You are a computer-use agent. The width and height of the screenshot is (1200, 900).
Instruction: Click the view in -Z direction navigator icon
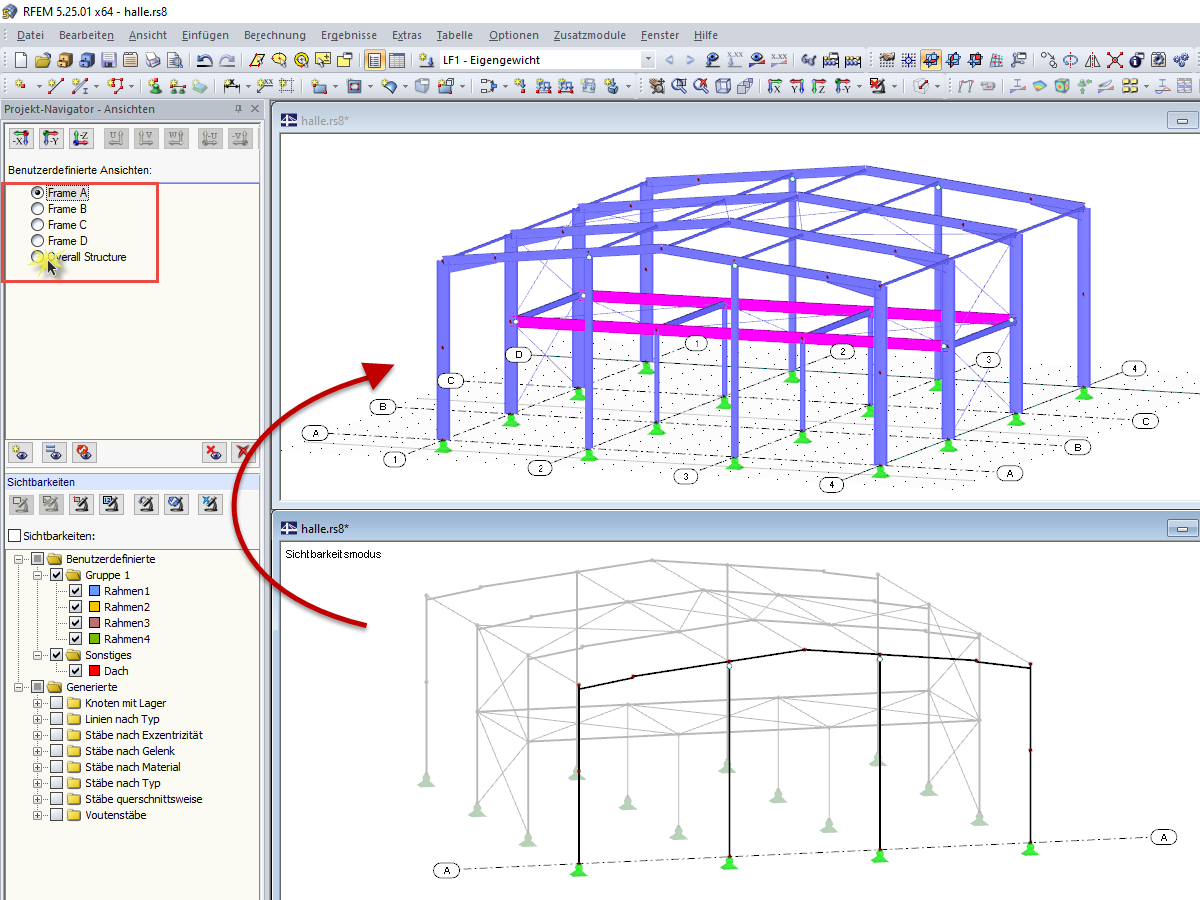[x=82, y=138]
